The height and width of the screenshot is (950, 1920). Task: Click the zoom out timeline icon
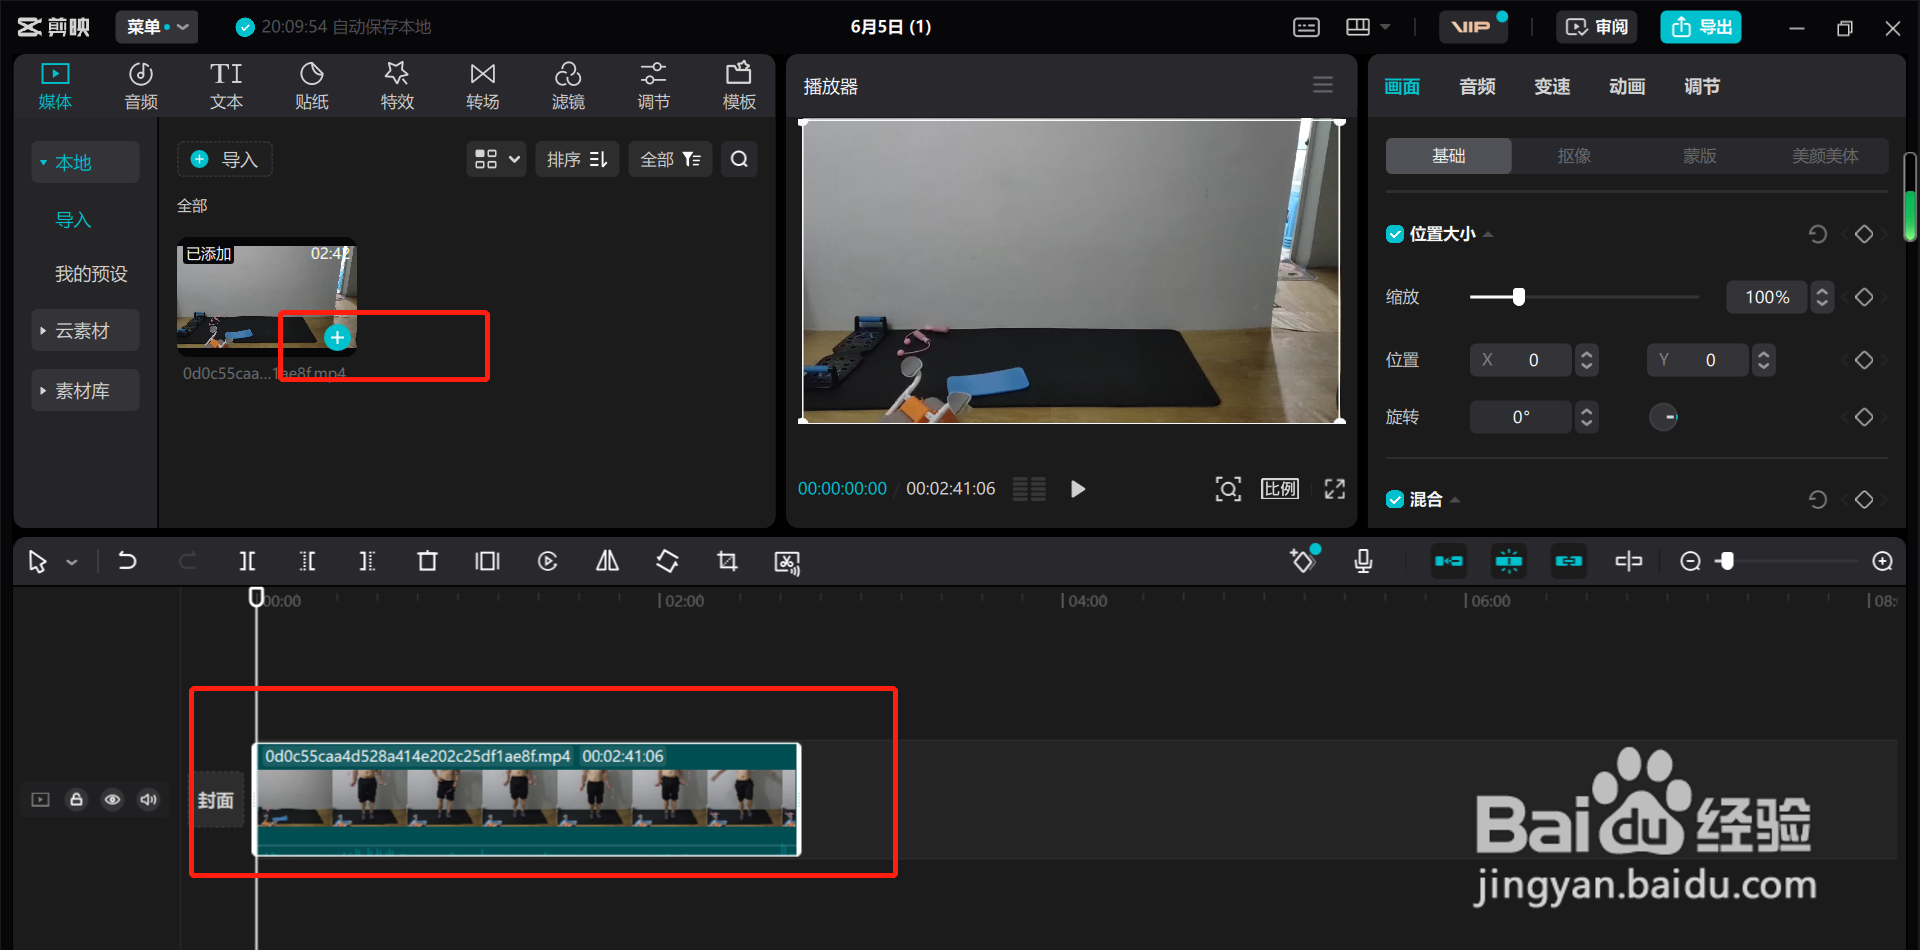click(1690, 561)
